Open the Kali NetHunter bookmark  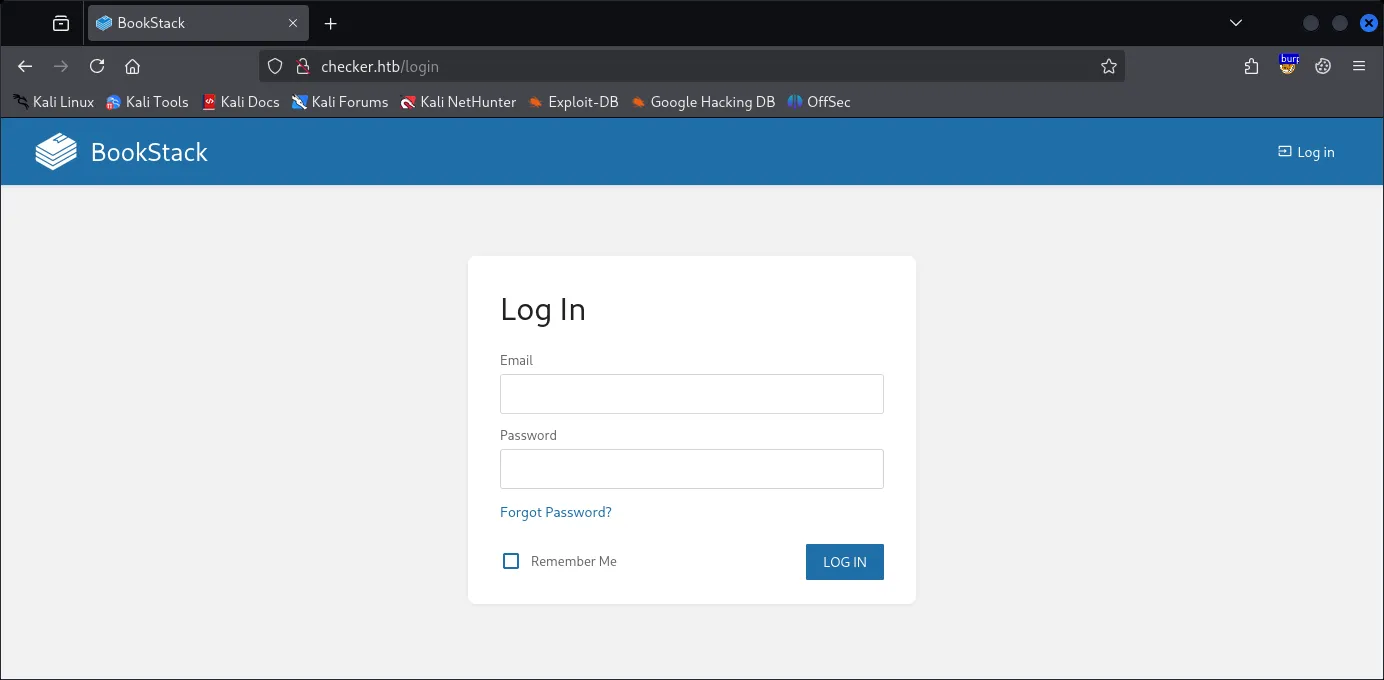coord(458,101)
